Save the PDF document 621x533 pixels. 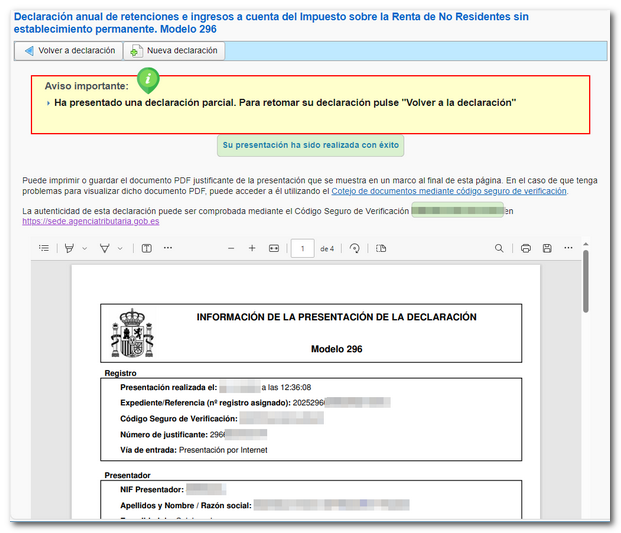click(x=547, y=248)
